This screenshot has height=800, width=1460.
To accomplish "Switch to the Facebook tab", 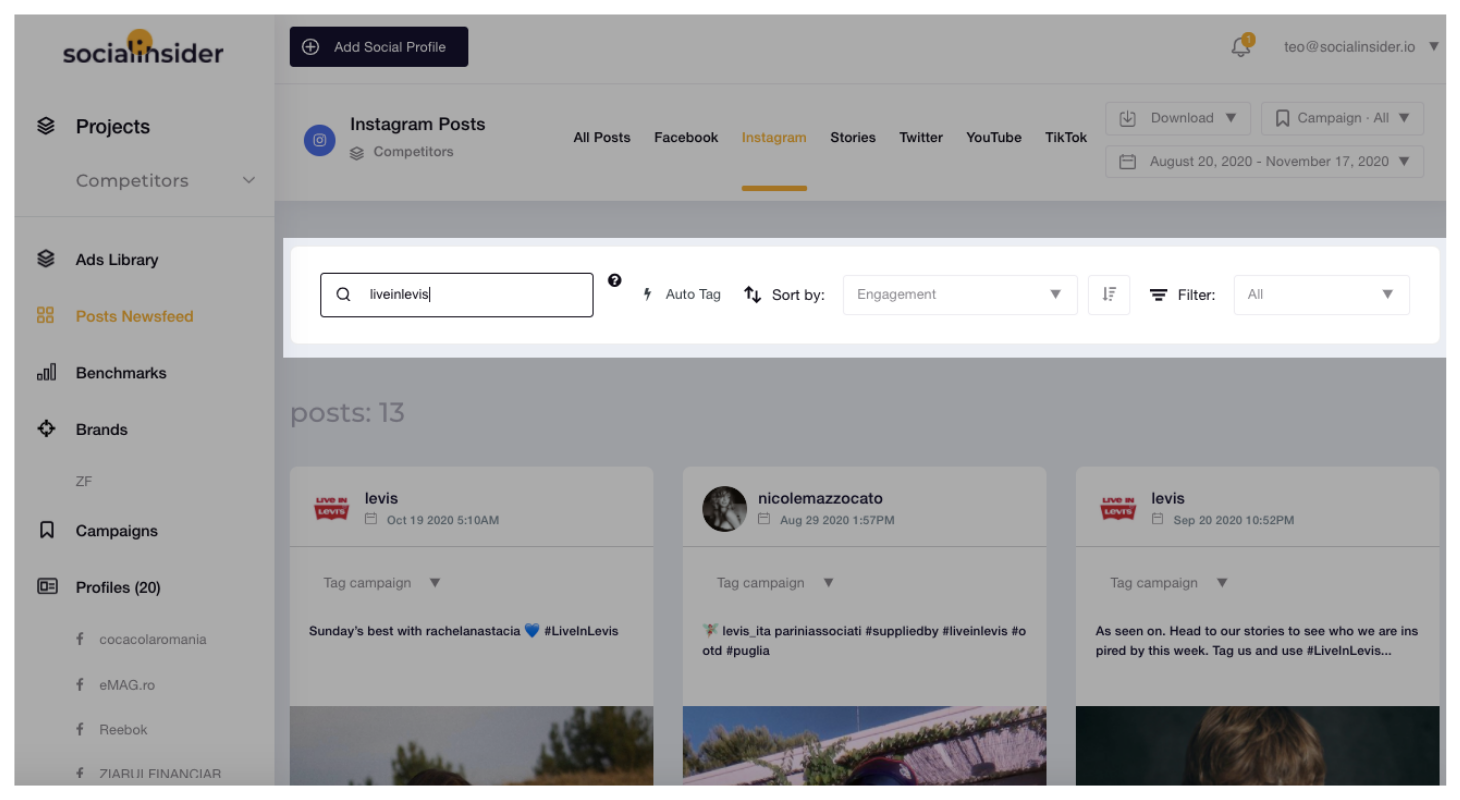I will coord(686,138).
